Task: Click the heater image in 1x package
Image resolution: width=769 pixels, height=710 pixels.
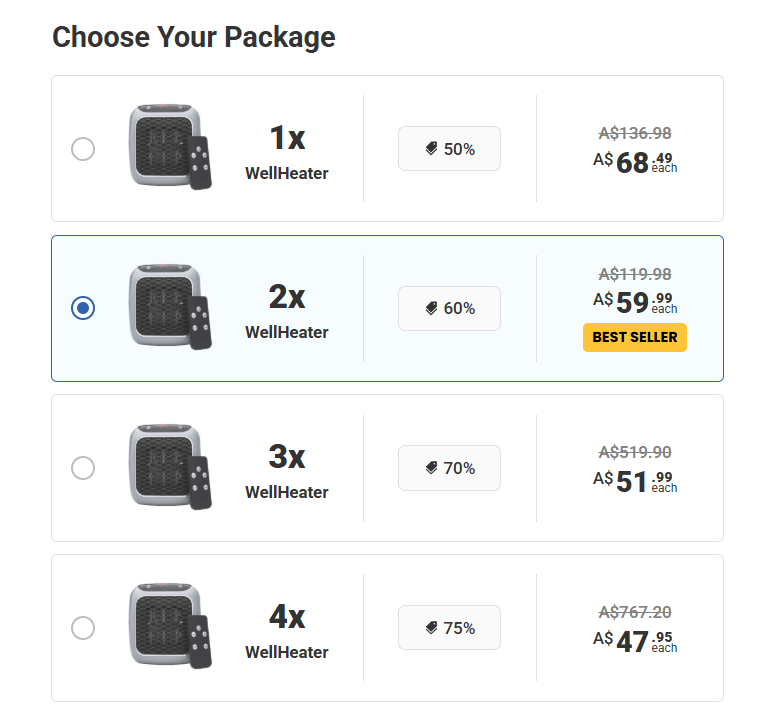Action: [x=170, y=147]
